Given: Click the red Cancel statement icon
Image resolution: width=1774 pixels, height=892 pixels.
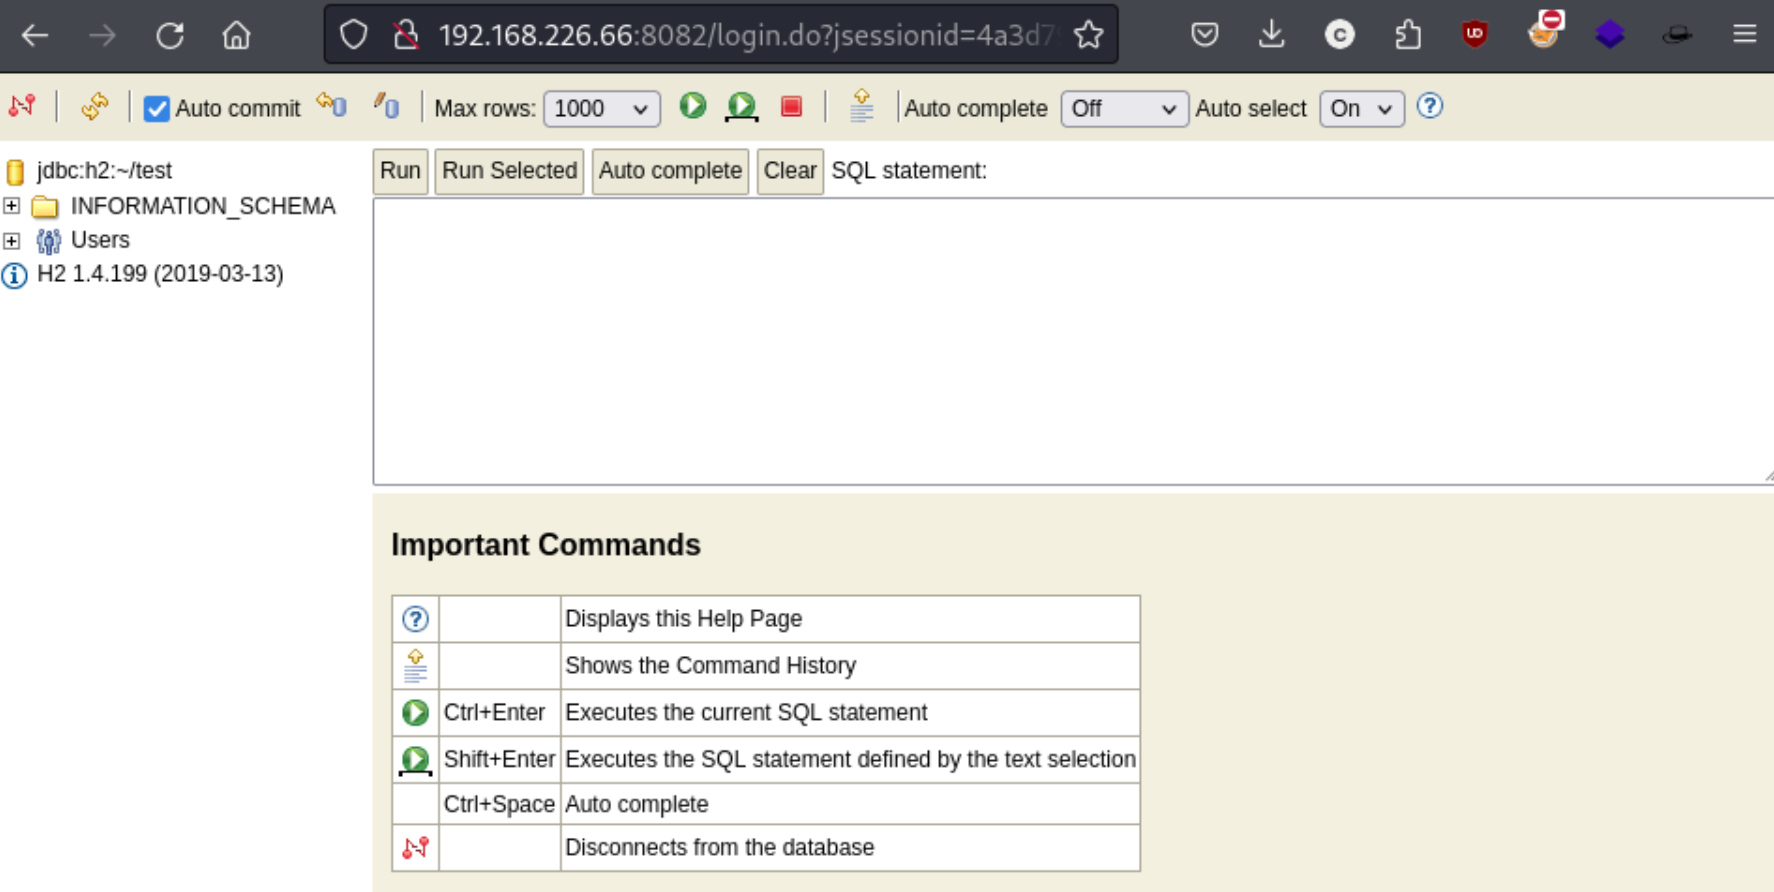Looking at the screenshot, I should [792, 106].
